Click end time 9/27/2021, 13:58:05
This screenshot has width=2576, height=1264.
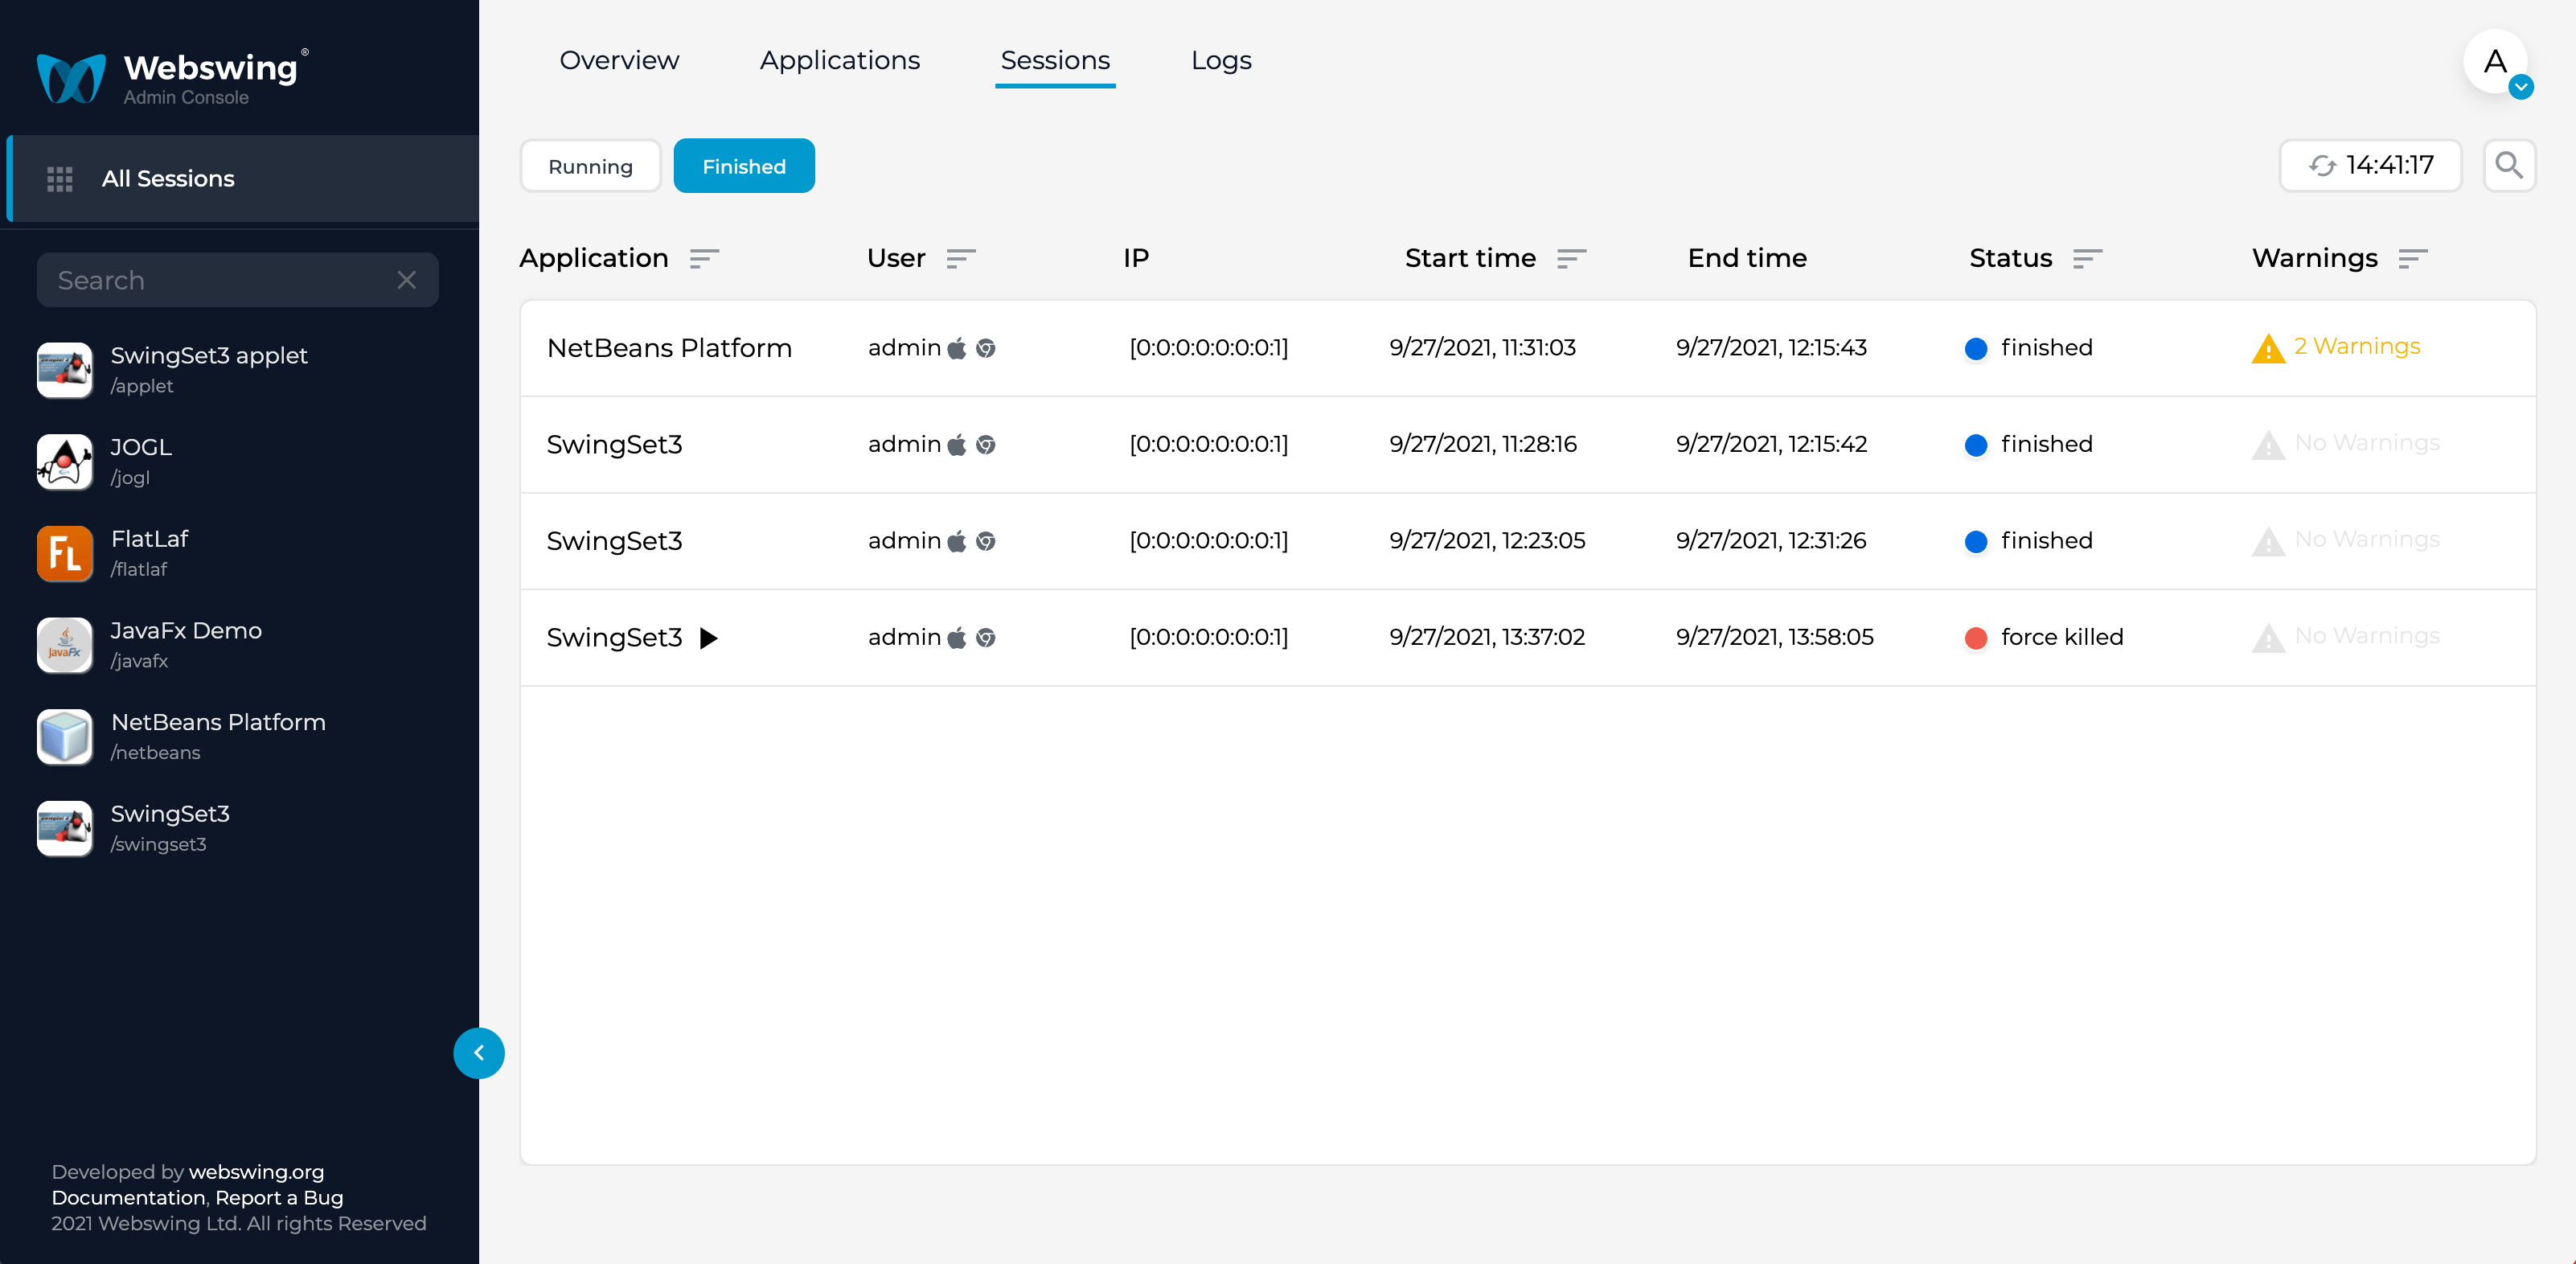click(1775, 637)
